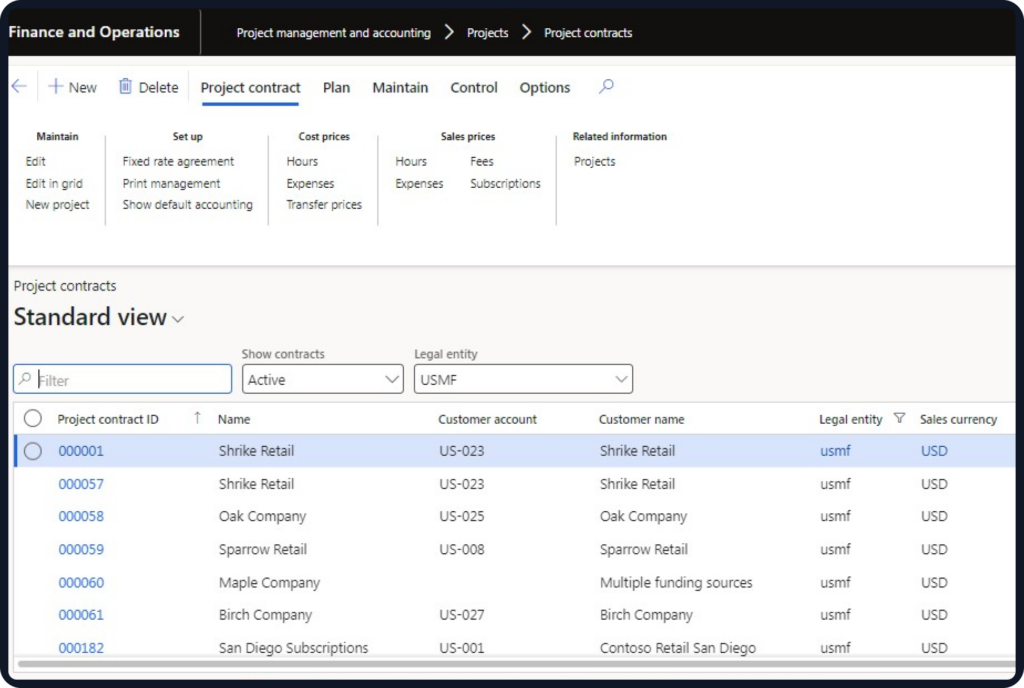Click the back arrow icon
Viewport: 1024px width, 688px height.
(20, 86)
